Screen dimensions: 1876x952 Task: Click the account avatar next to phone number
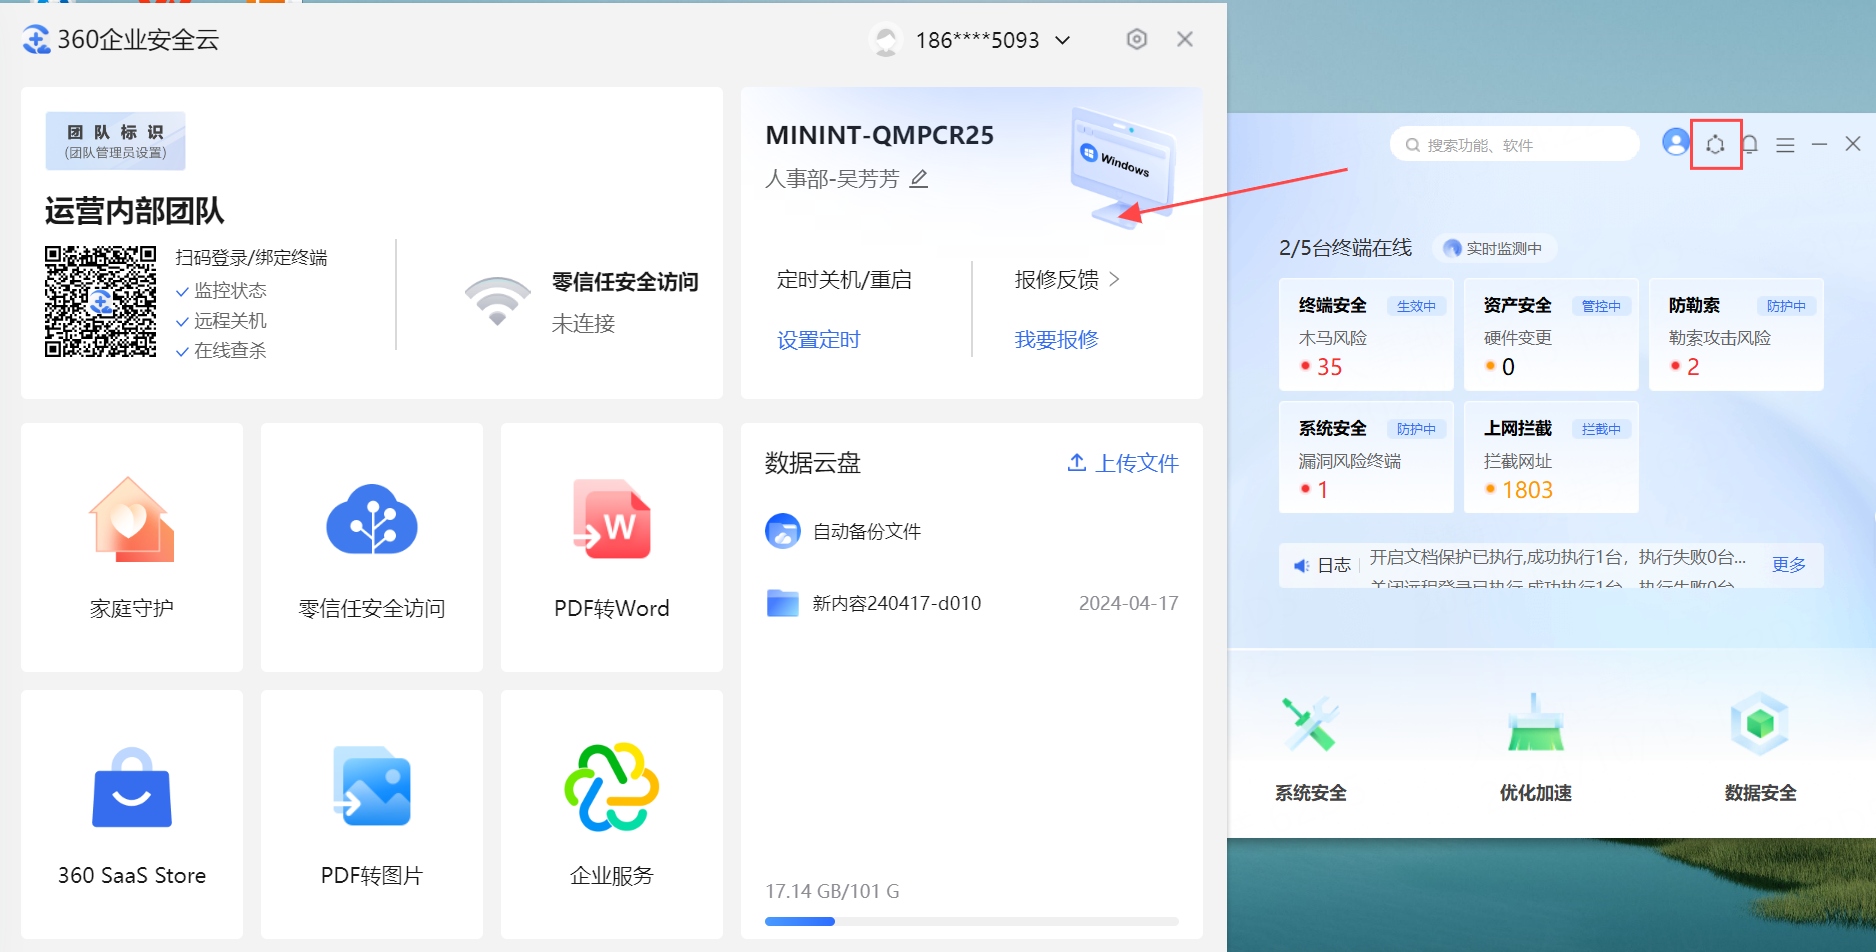886,39
